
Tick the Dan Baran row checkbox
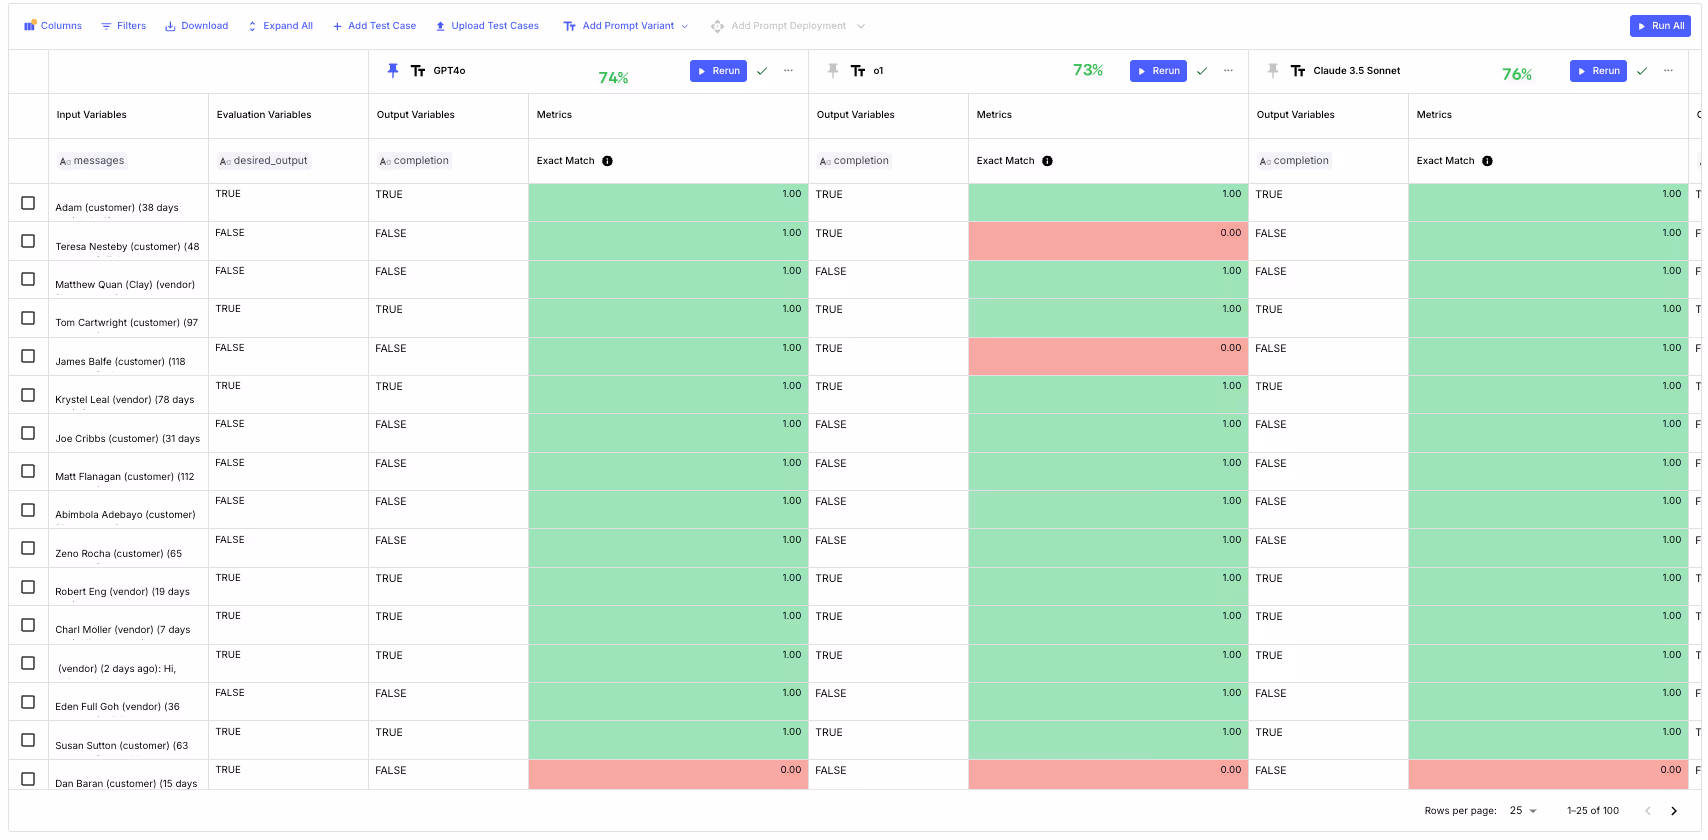28,779
